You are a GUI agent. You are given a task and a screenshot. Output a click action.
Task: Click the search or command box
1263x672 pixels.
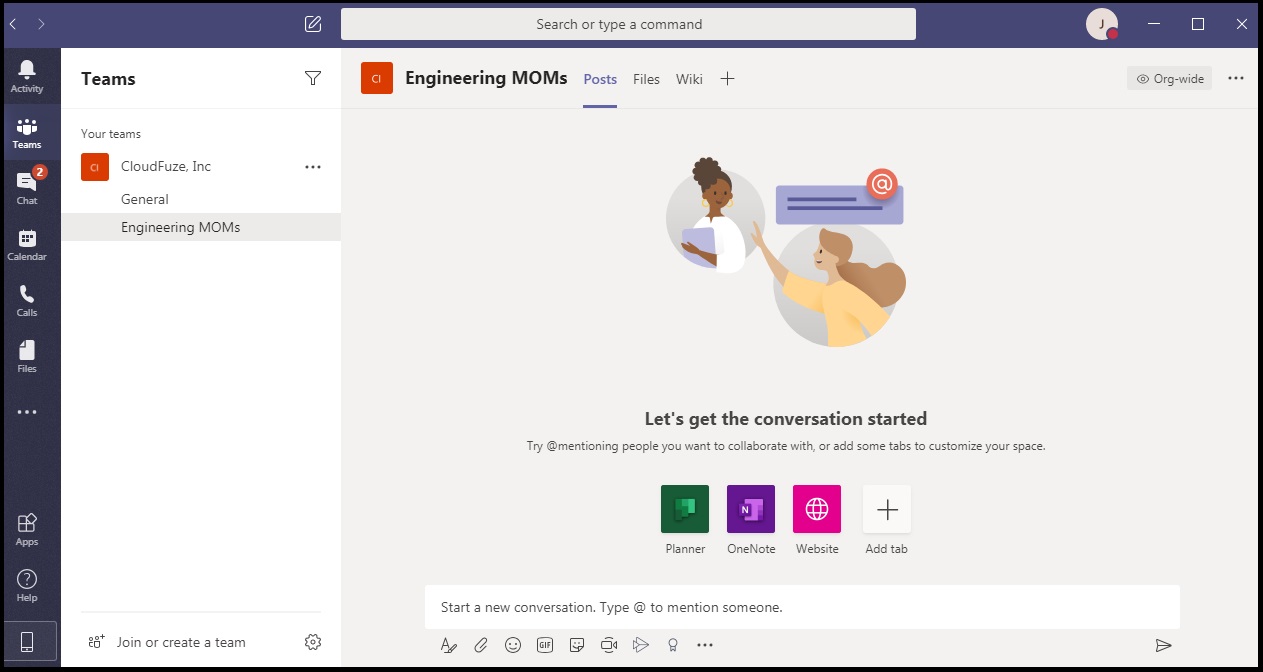pyautogui.click(x=628, y=24)
